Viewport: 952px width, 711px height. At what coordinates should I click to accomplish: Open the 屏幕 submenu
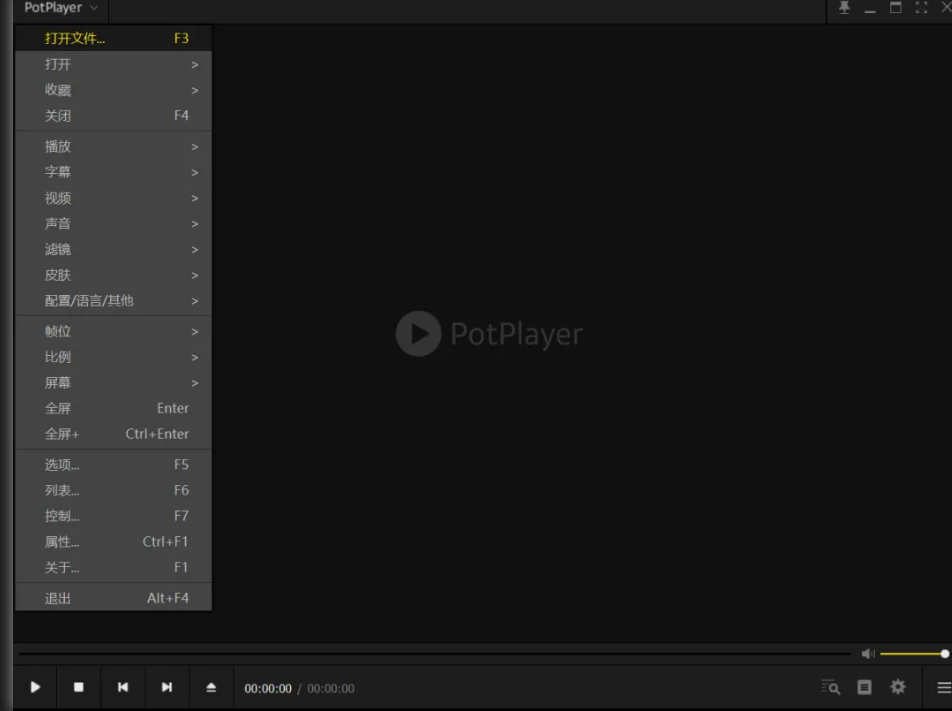click(114, 383)
